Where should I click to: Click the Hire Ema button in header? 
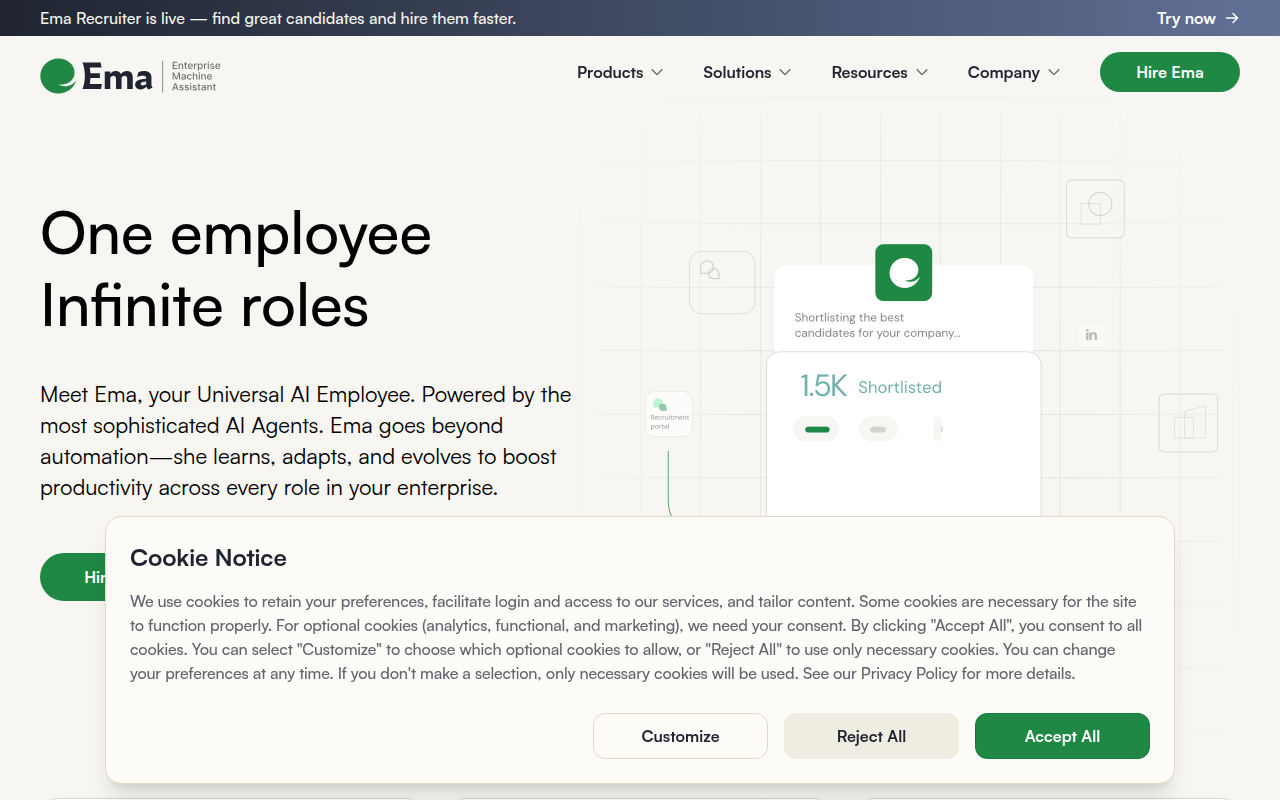point(1170,72)
